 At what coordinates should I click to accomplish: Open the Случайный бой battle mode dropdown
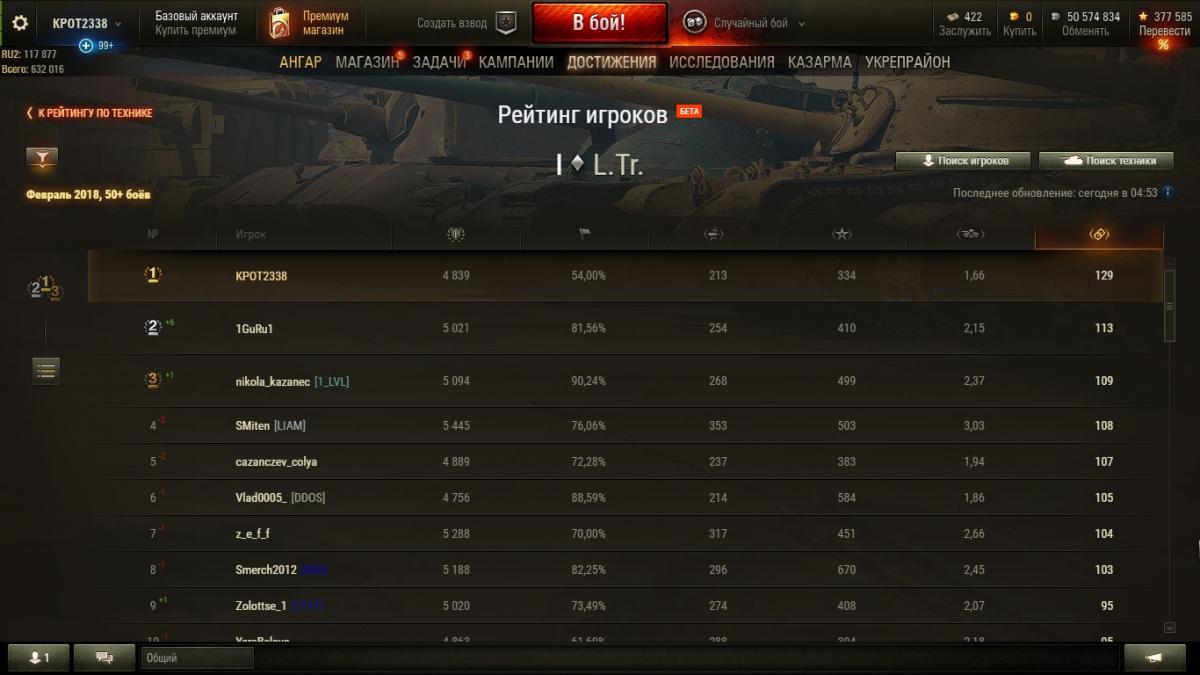(x=744, y=23)
